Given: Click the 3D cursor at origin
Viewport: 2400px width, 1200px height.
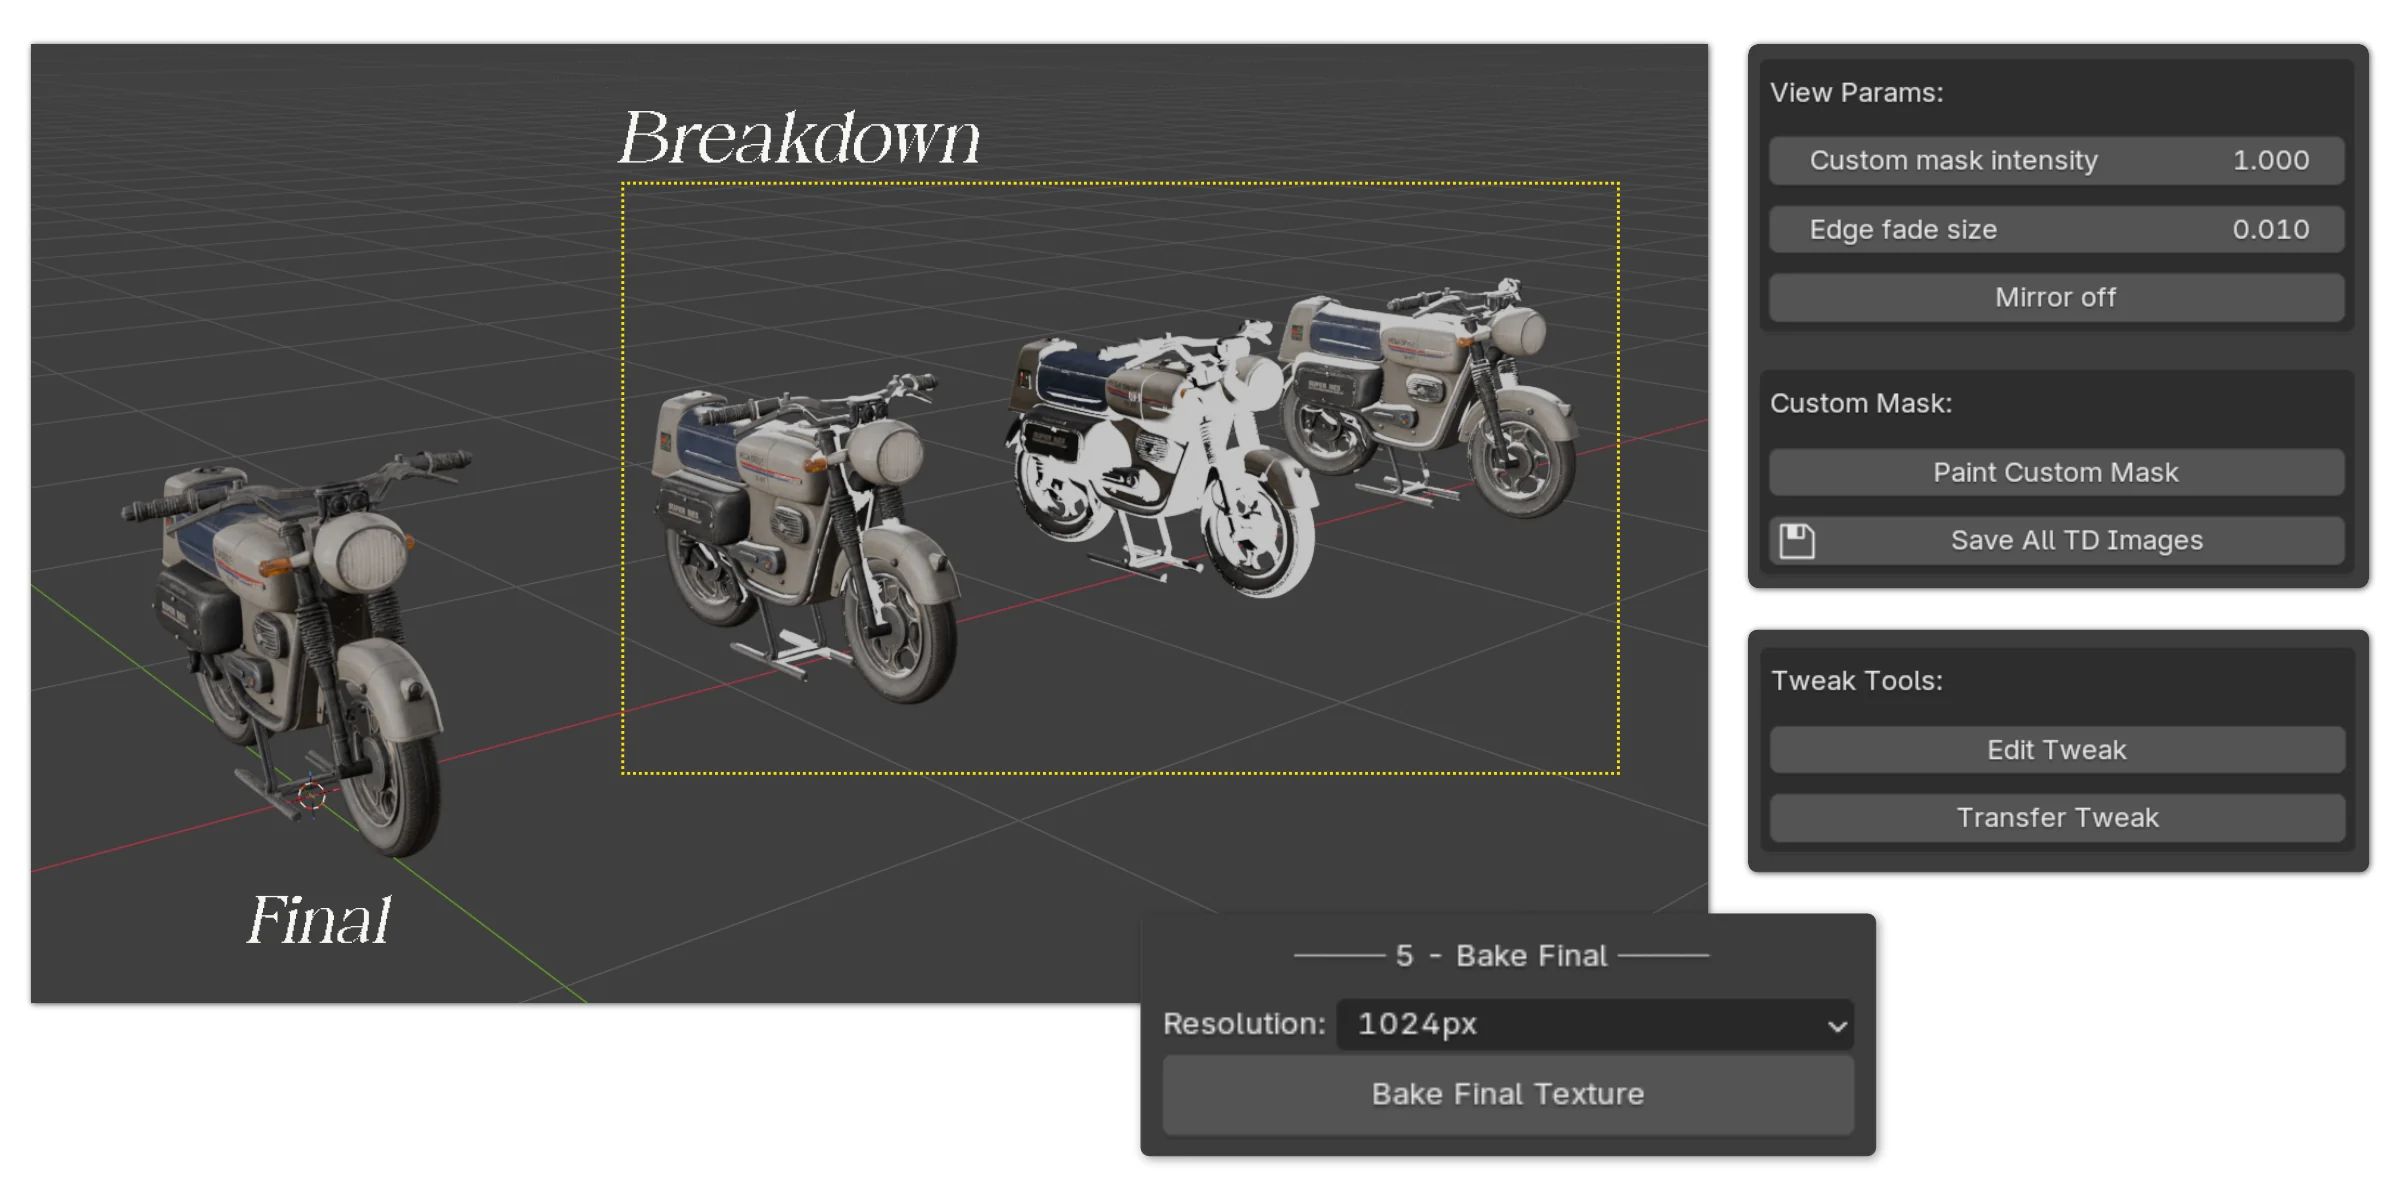Looking at the screenshot, I should (x=311, y=796).
